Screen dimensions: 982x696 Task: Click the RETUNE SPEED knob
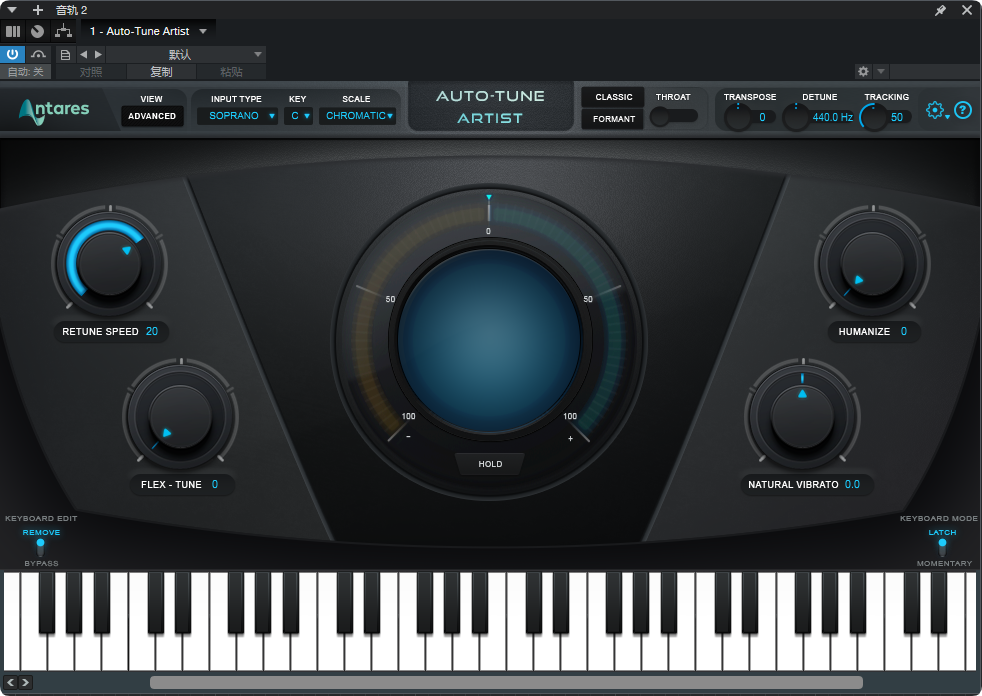coord(110,263)
